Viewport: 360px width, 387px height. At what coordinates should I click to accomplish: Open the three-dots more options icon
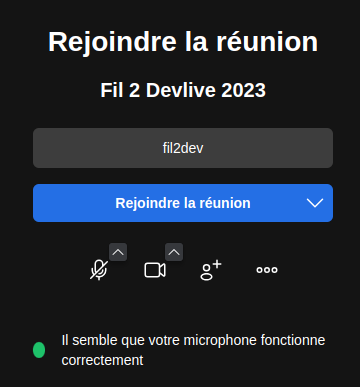coord(267,270)
